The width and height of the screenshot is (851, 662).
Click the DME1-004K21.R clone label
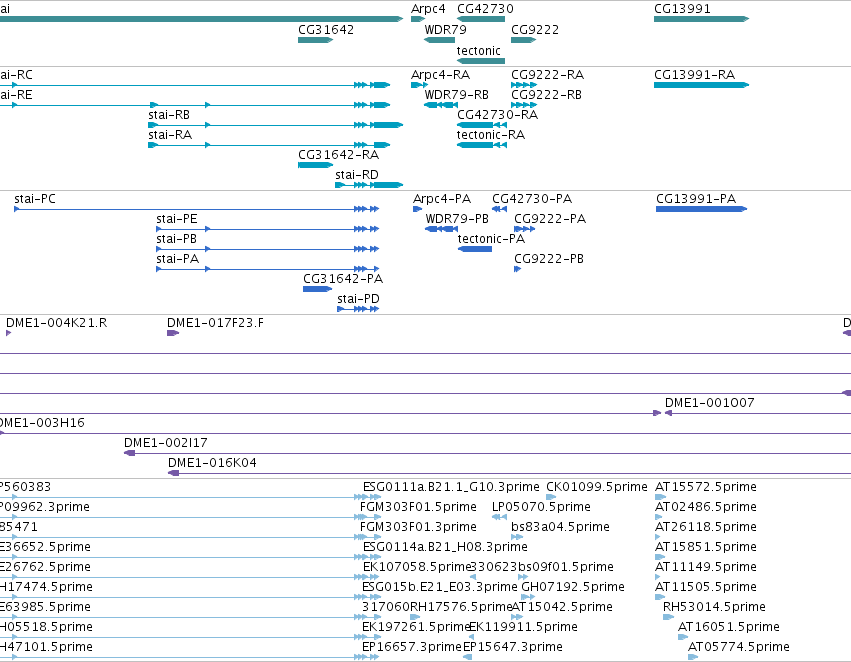click(56, 323)
